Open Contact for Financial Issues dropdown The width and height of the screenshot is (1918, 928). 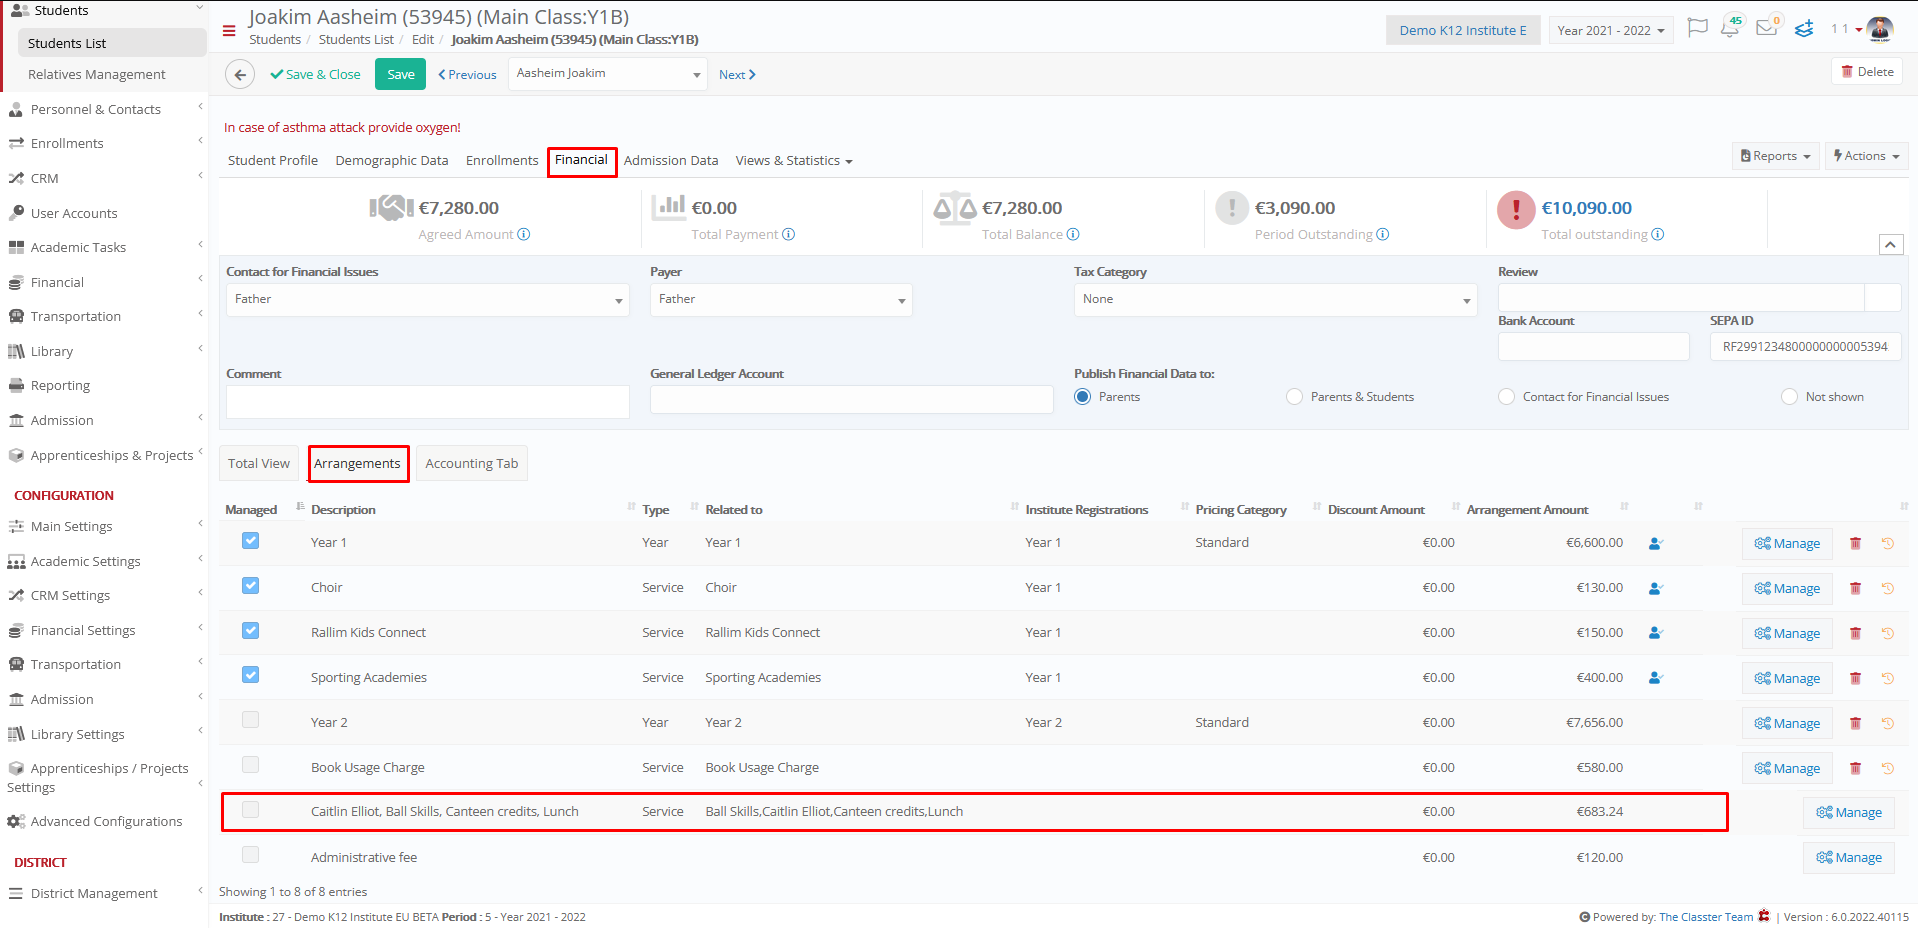pyautogui.click(x=428, y=300)
